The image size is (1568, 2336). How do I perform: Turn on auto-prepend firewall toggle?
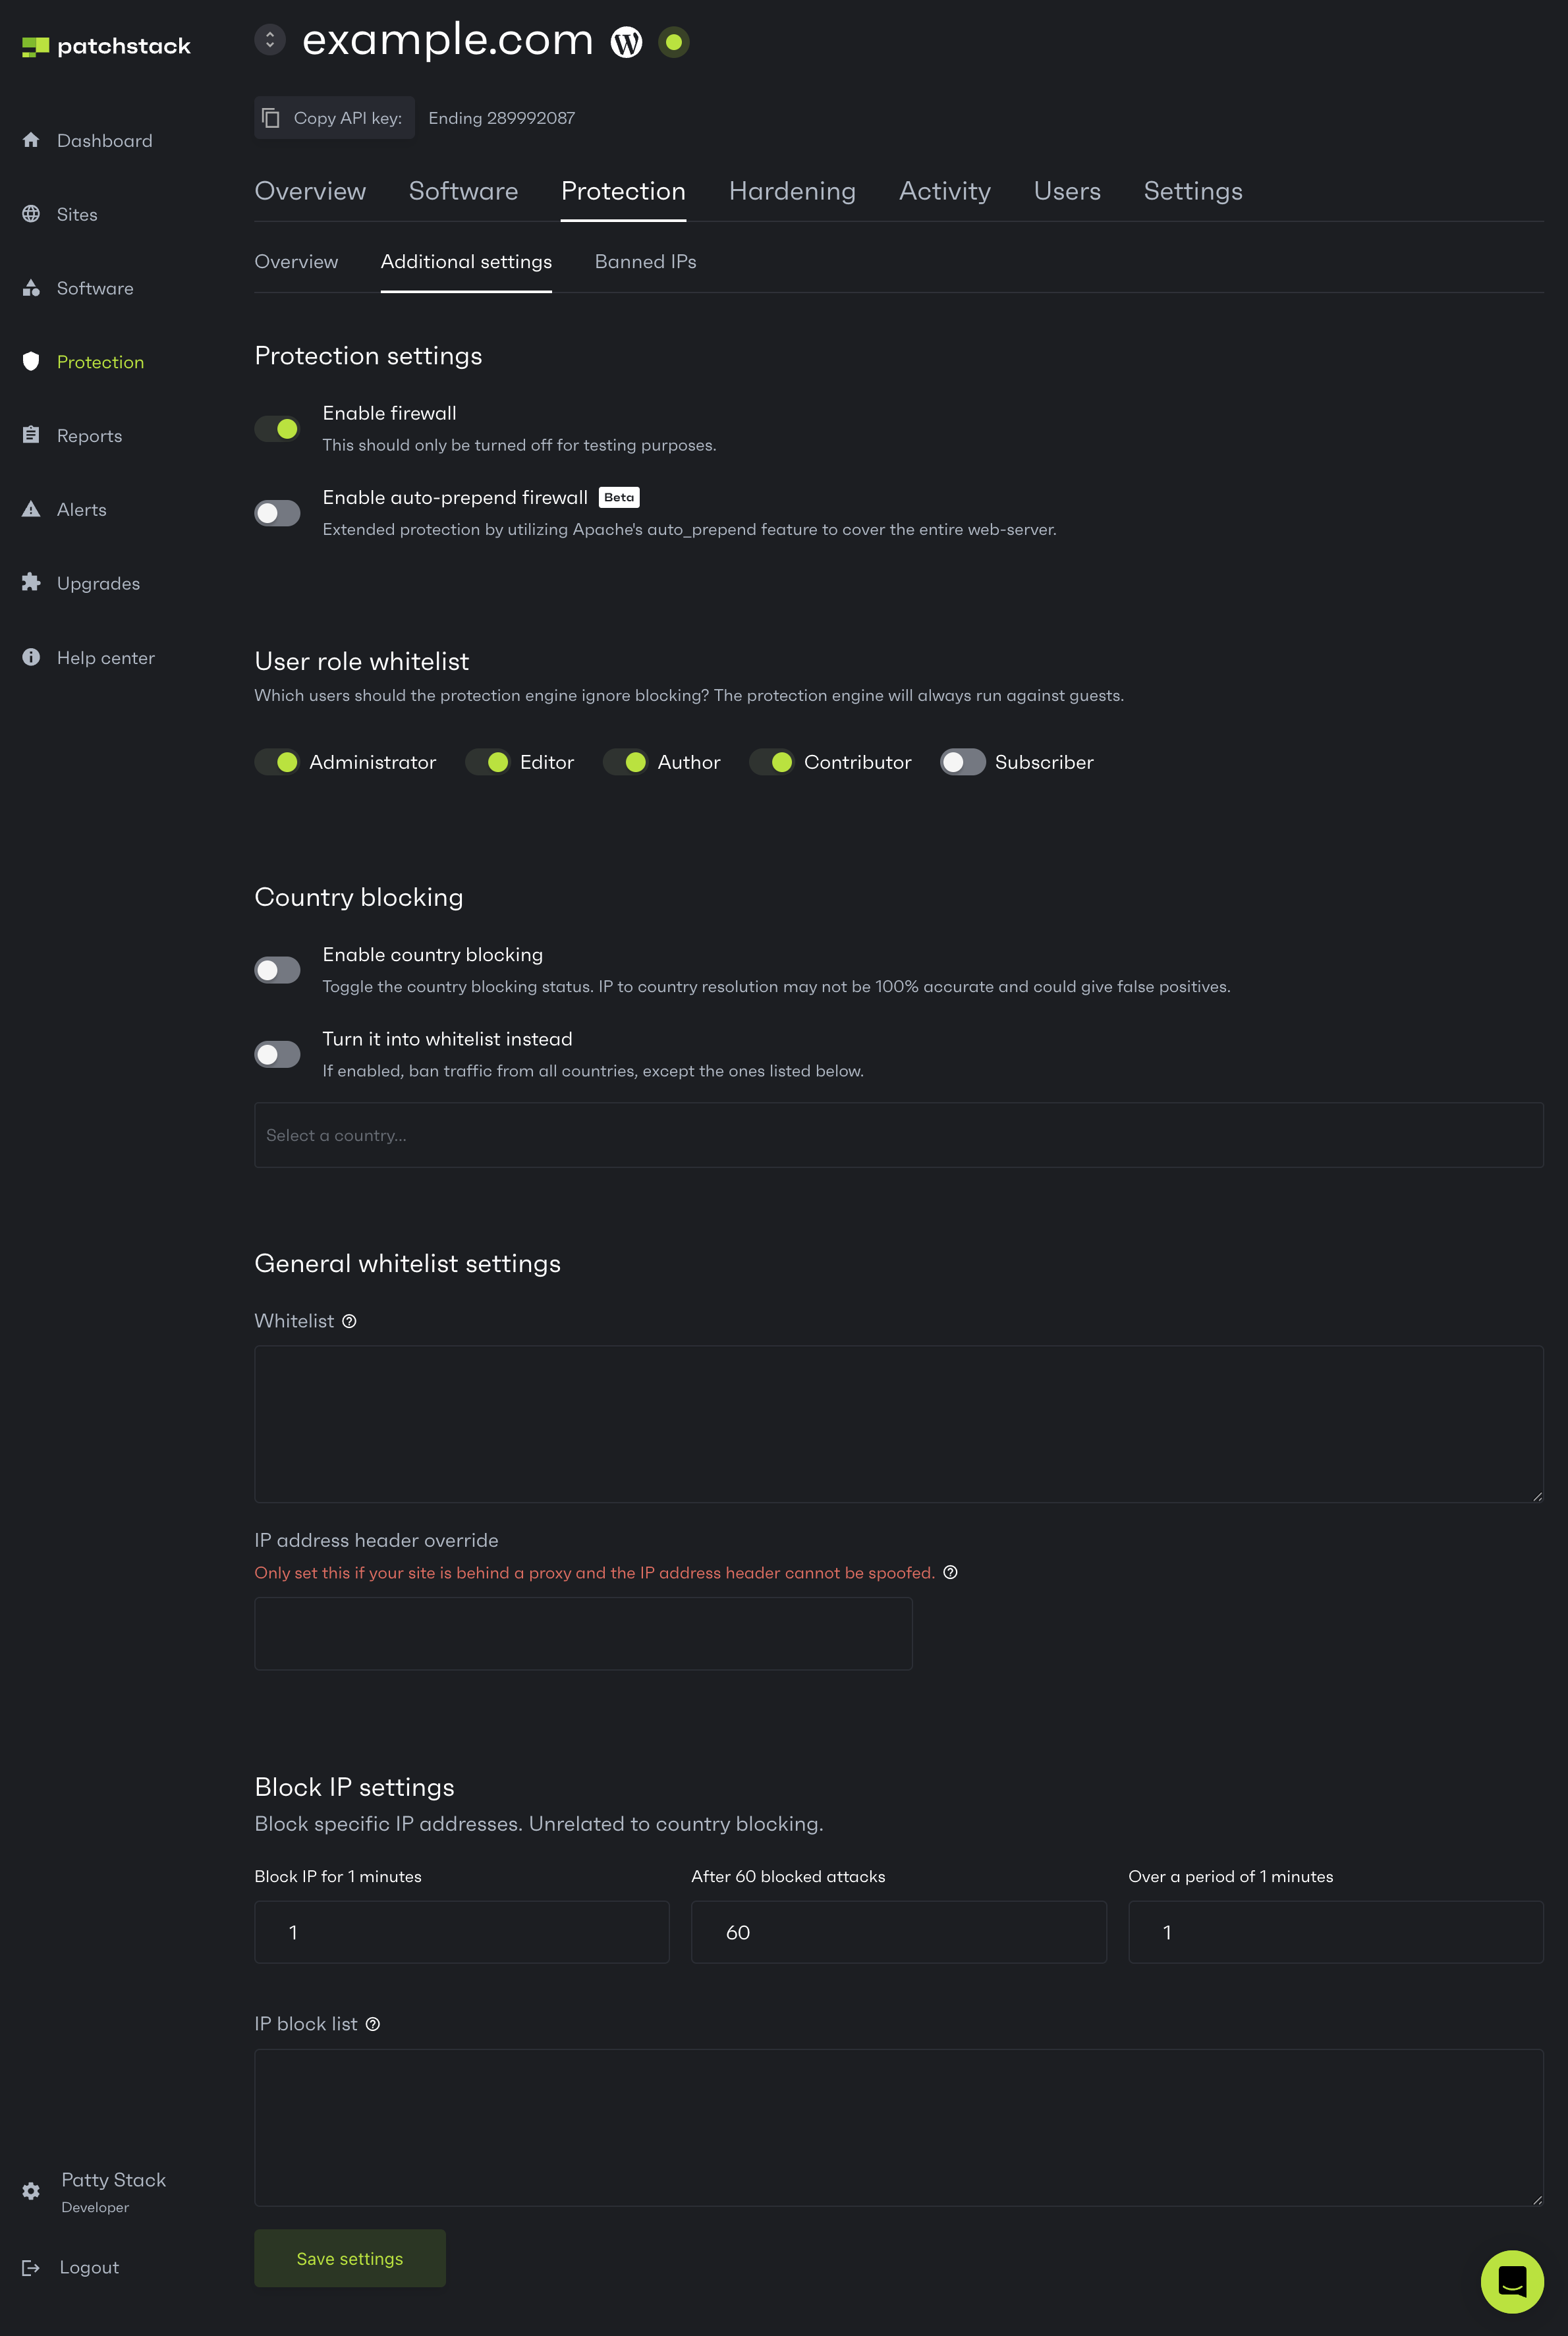pos(277,513)
